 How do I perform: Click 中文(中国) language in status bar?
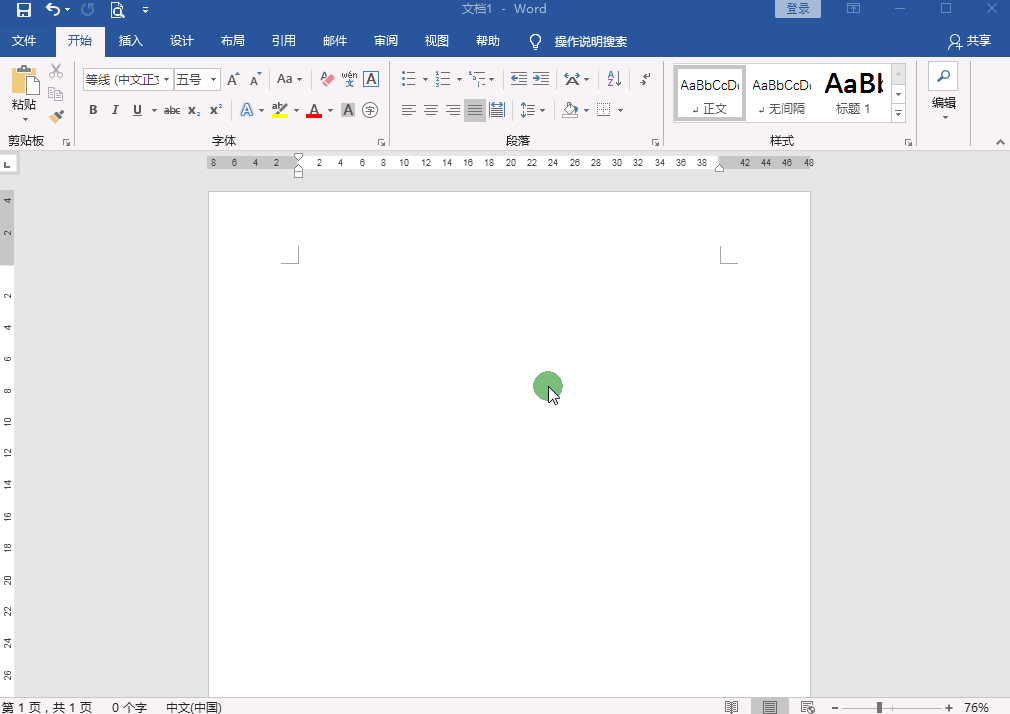click(x=194, y=708)
